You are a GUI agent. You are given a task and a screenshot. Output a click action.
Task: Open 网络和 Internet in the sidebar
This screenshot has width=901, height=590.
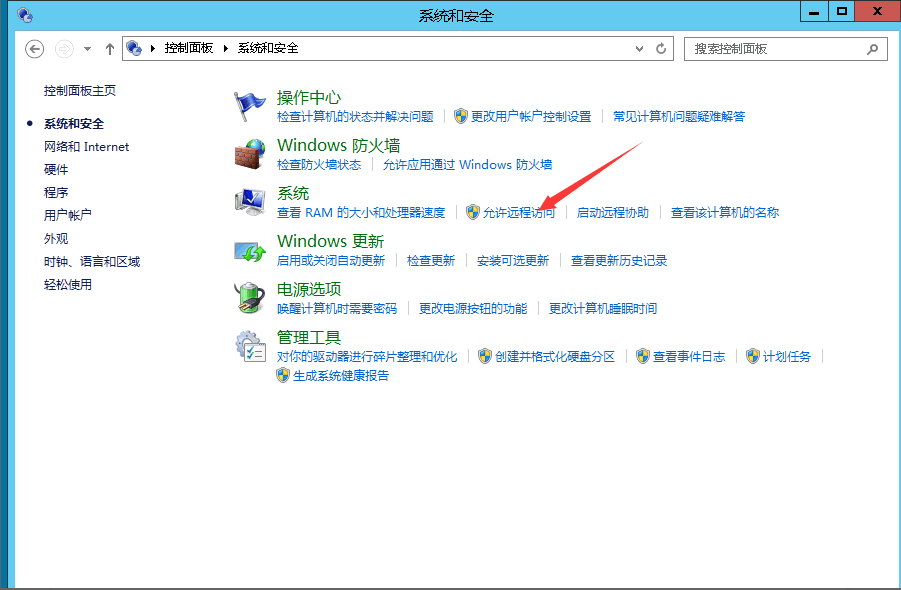click(x=86, y=147)
